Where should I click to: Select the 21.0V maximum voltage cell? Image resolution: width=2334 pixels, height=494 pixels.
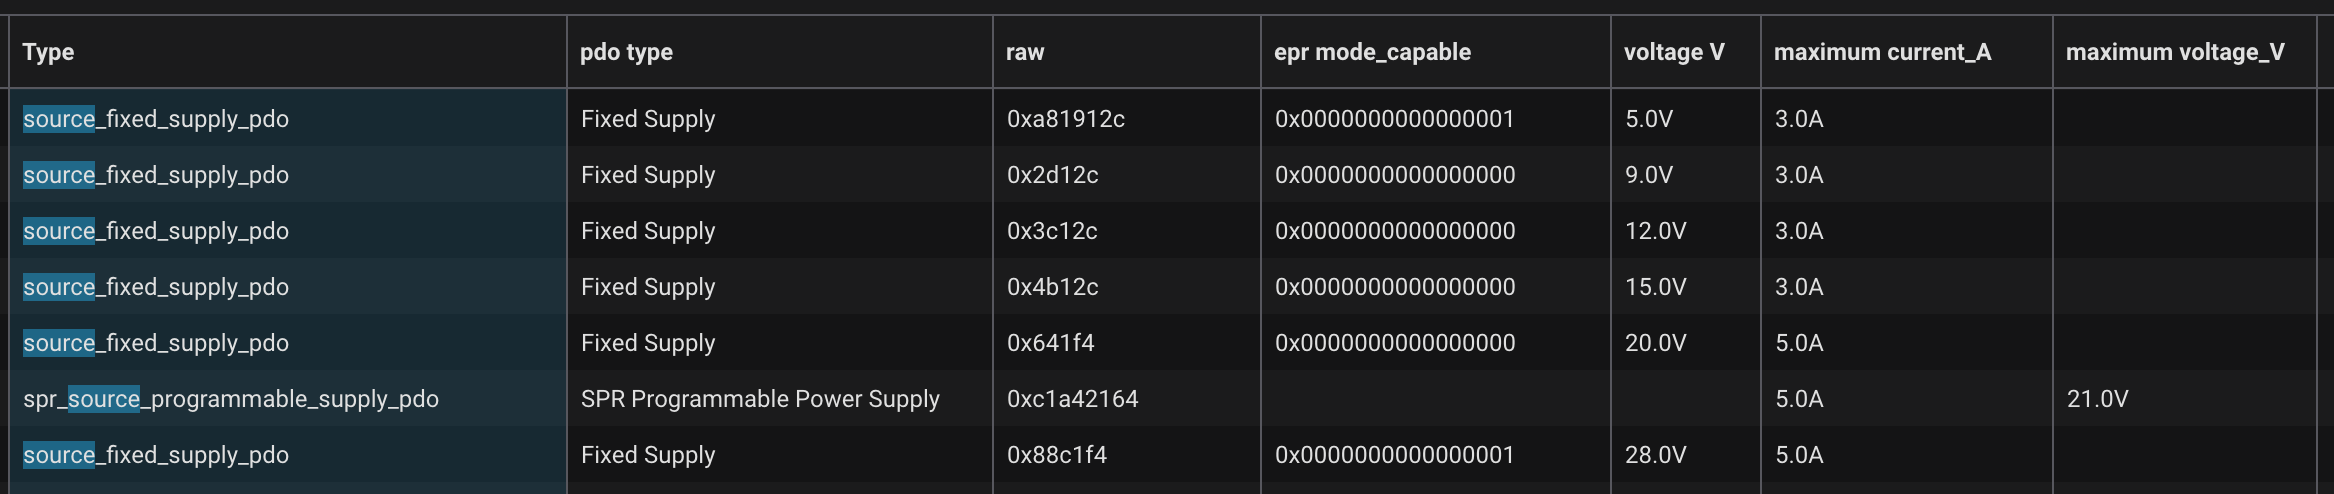(2185, 399)
